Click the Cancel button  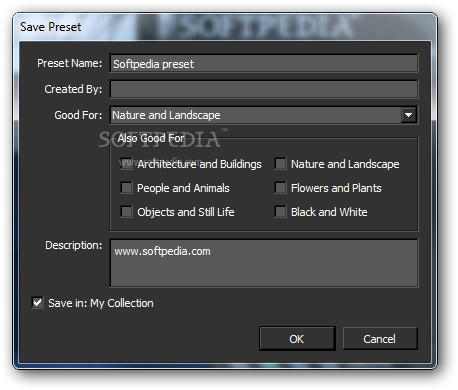pos(380,339)
